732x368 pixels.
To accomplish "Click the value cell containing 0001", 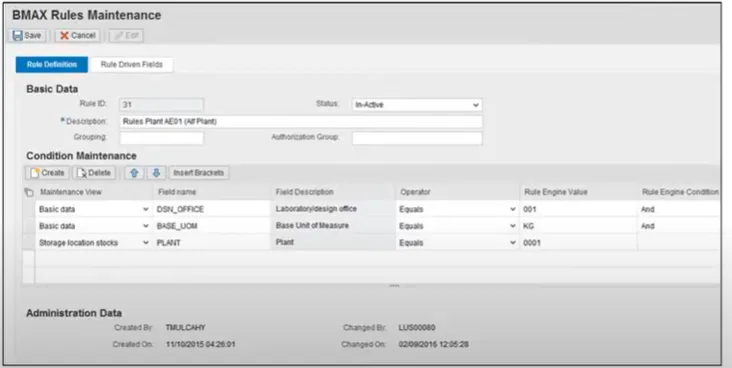I will 579,243.
